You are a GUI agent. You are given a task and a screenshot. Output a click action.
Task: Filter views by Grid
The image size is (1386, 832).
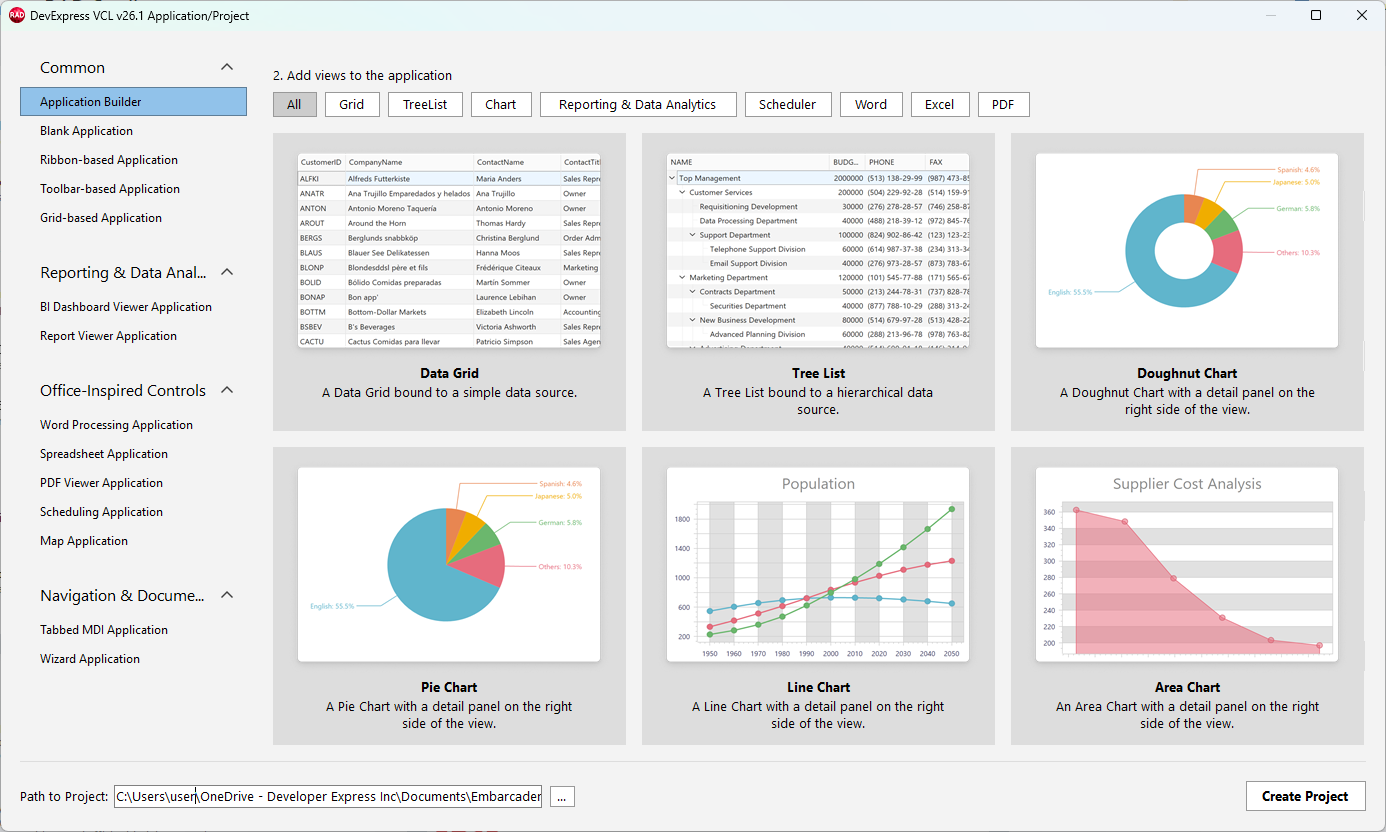352,104
